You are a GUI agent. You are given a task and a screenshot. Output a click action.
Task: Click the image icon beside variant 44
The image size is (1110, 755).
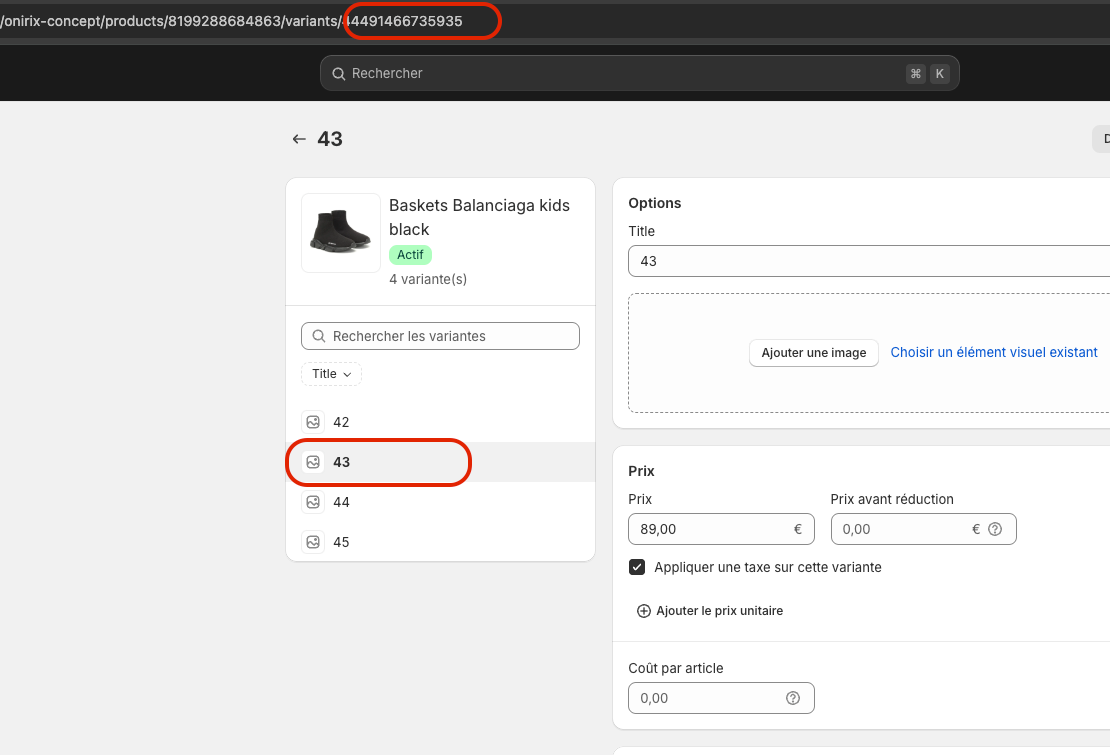313,502
